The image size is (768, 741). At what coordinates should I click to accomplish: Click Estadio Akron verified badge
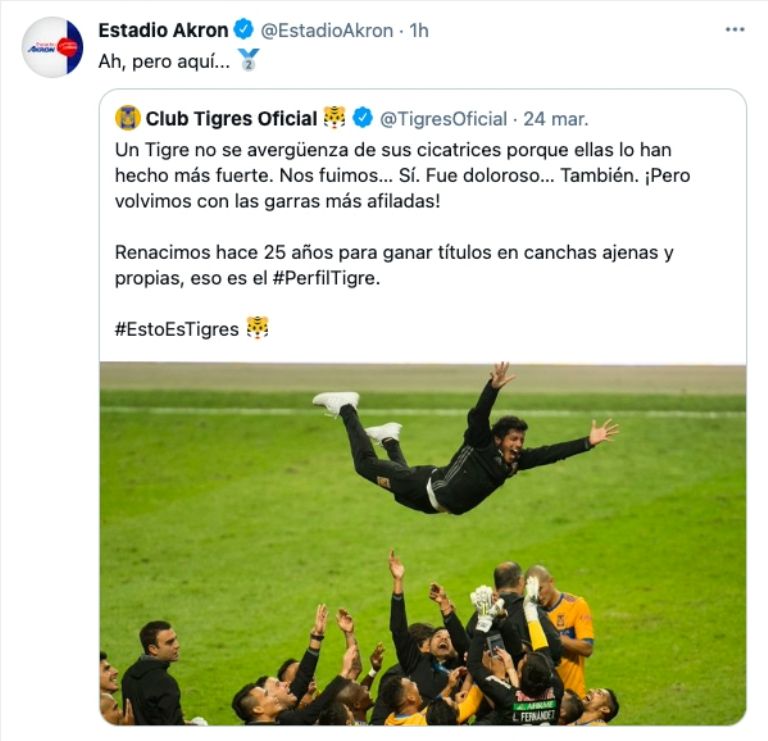click(243, 29)
